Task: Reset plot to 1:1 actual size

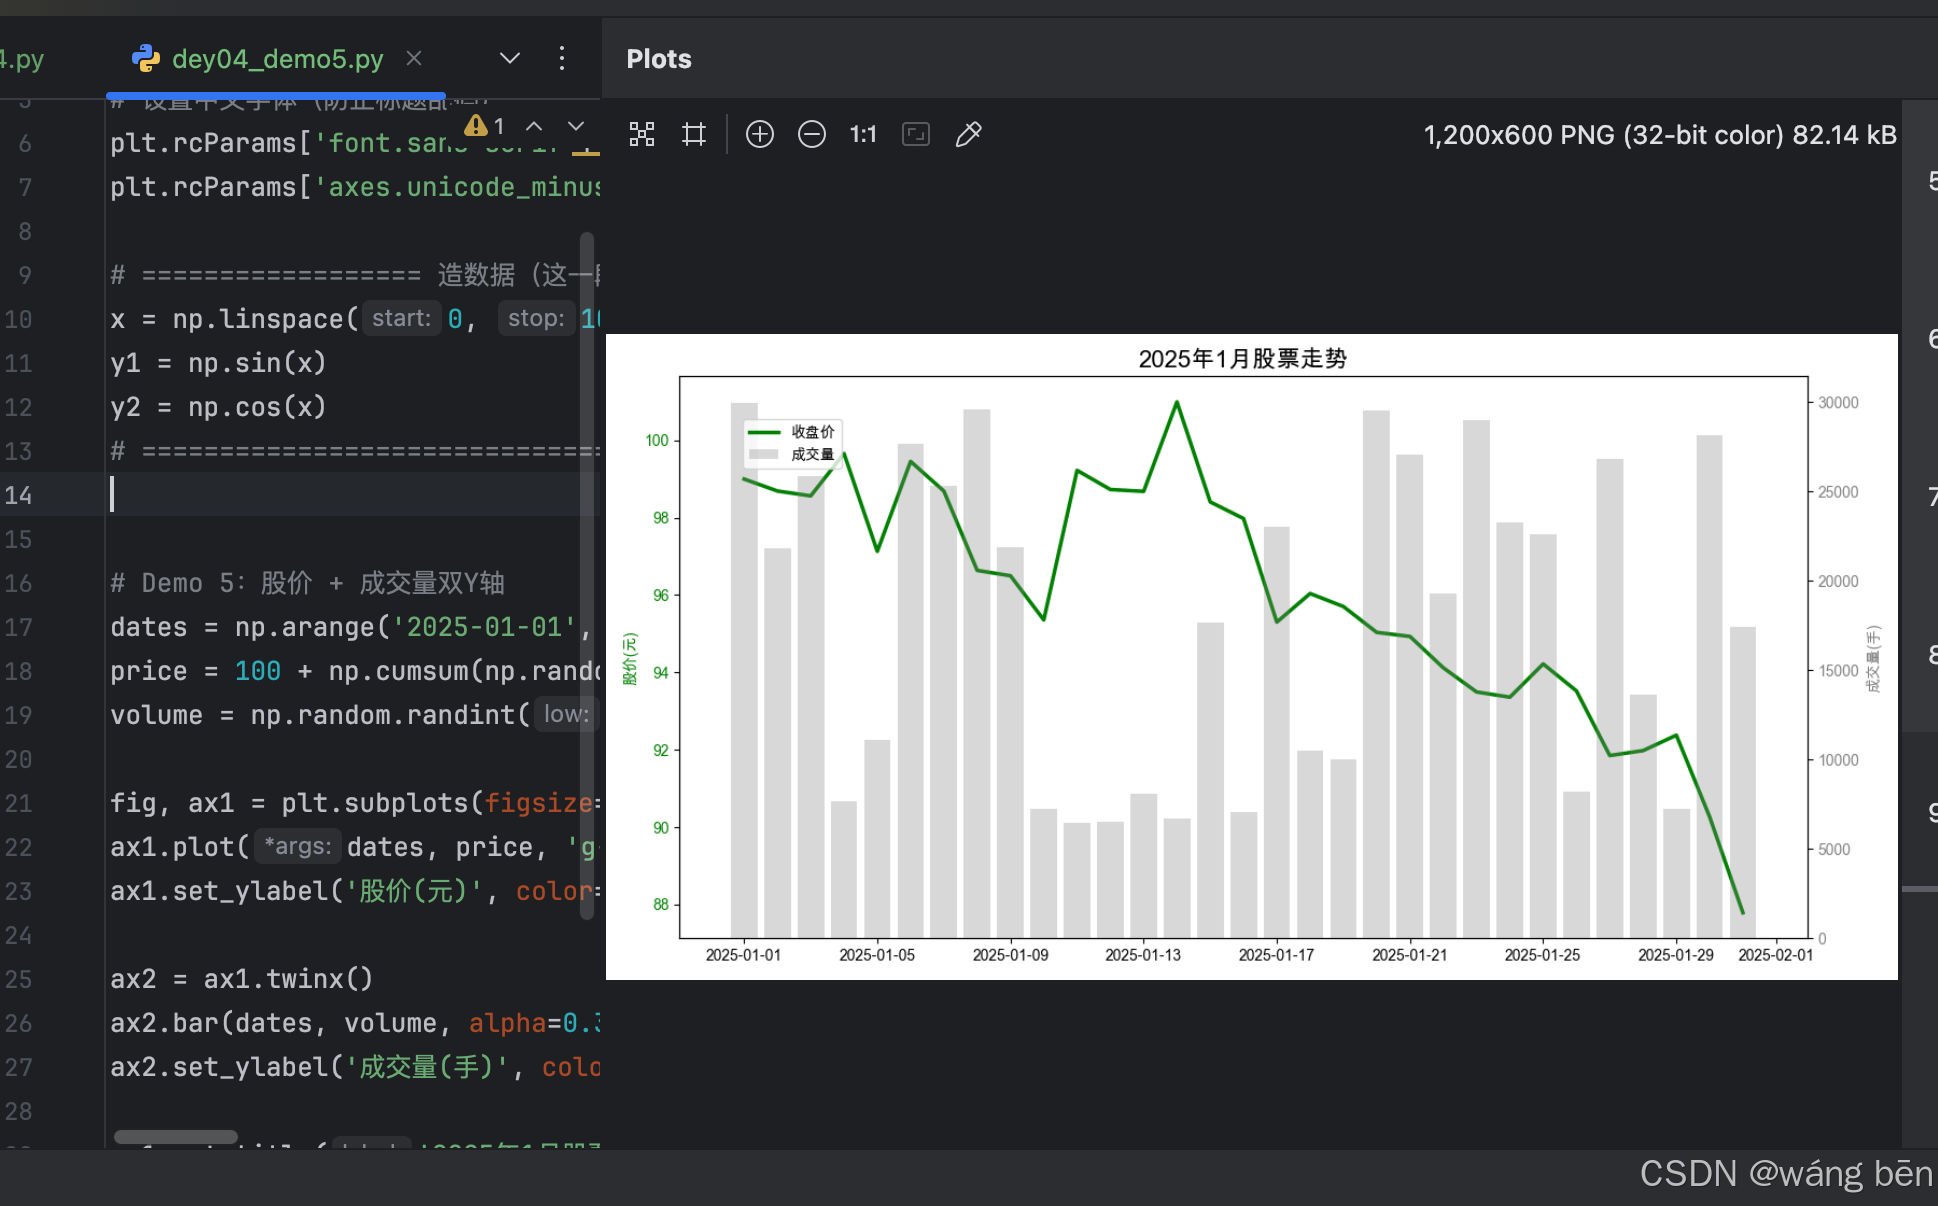Action: 863,134
